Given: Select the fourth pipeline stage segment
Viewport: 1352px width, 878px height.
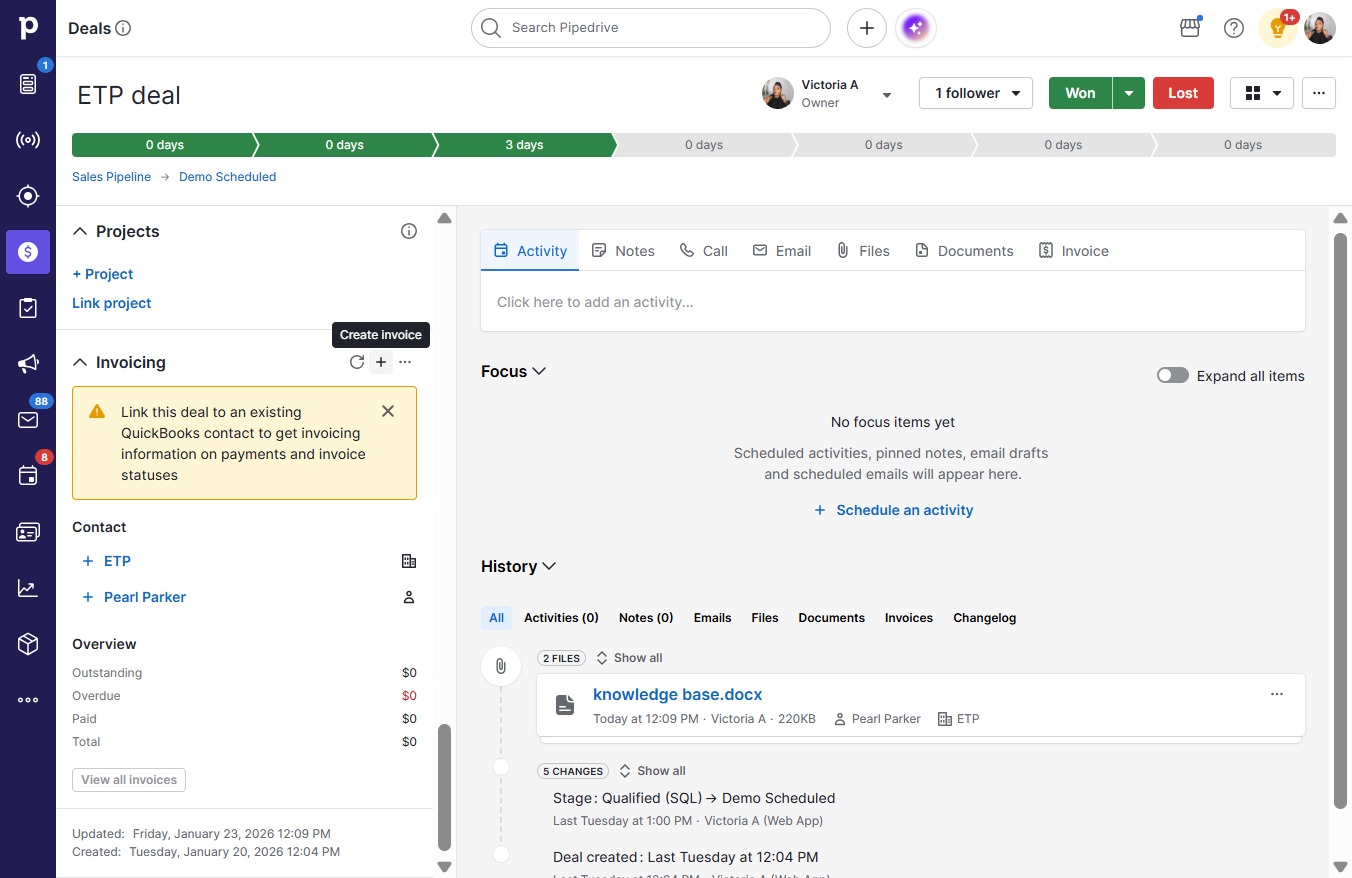Looking at the screenshot, I should coord(704,145).
